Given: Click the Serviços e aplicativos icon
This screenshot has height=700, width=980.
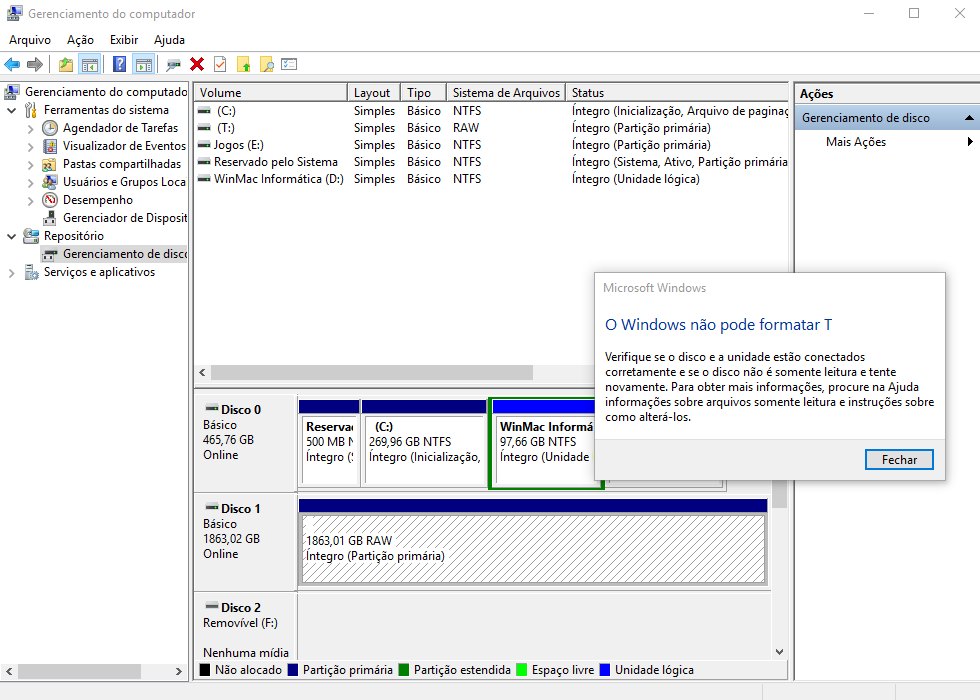Looking at the screenshot, I should coord(31,272).
